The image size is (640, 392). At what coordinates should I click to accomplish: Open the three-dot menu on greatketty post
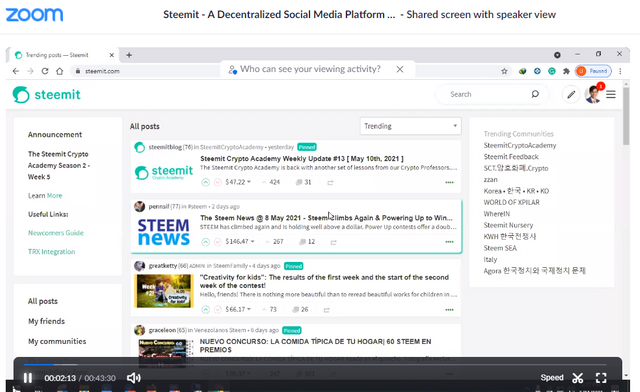point(449,310)
